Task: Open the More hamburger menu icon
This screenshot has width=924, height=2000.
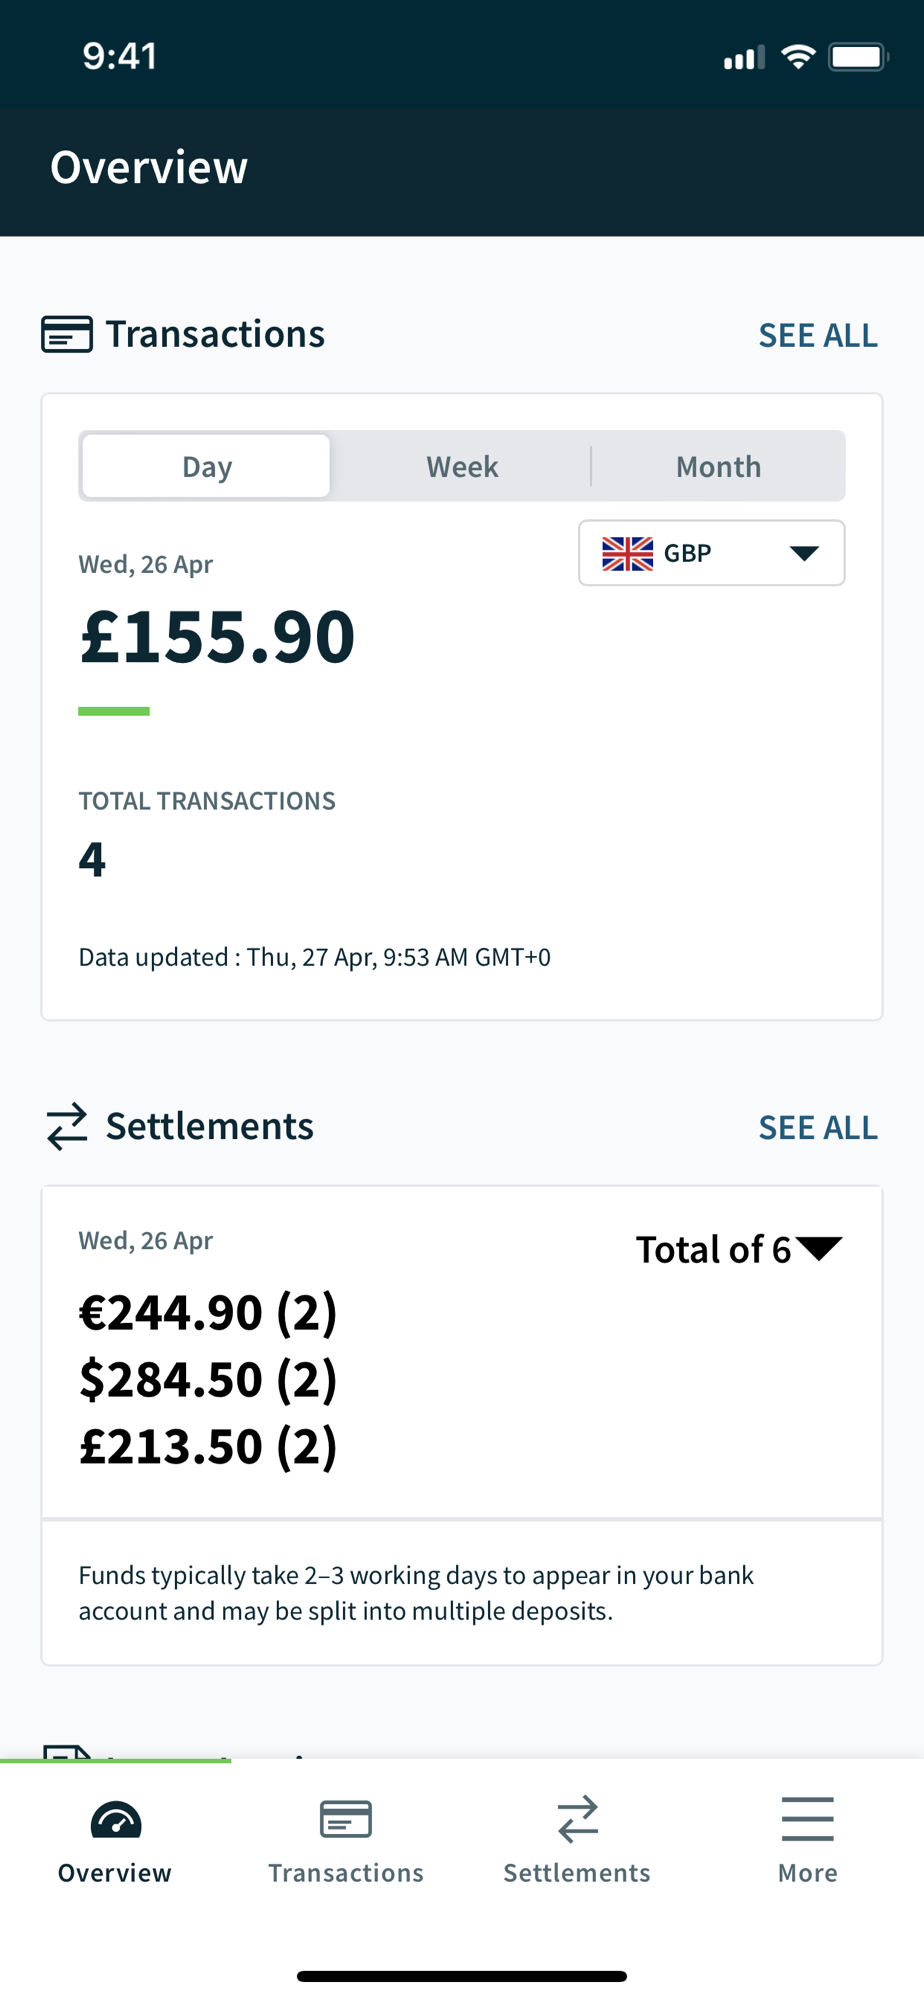Action: coord(807,1820)
